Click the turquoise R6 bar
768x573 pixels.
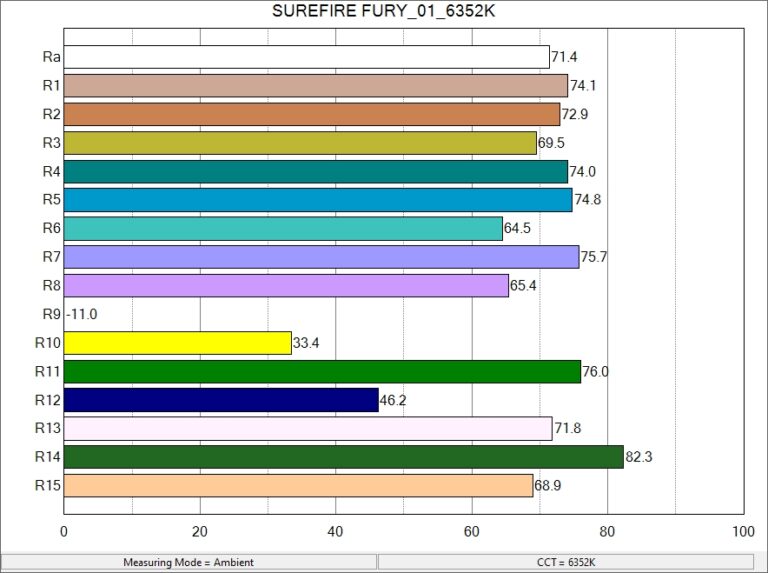tap(283, 228)
